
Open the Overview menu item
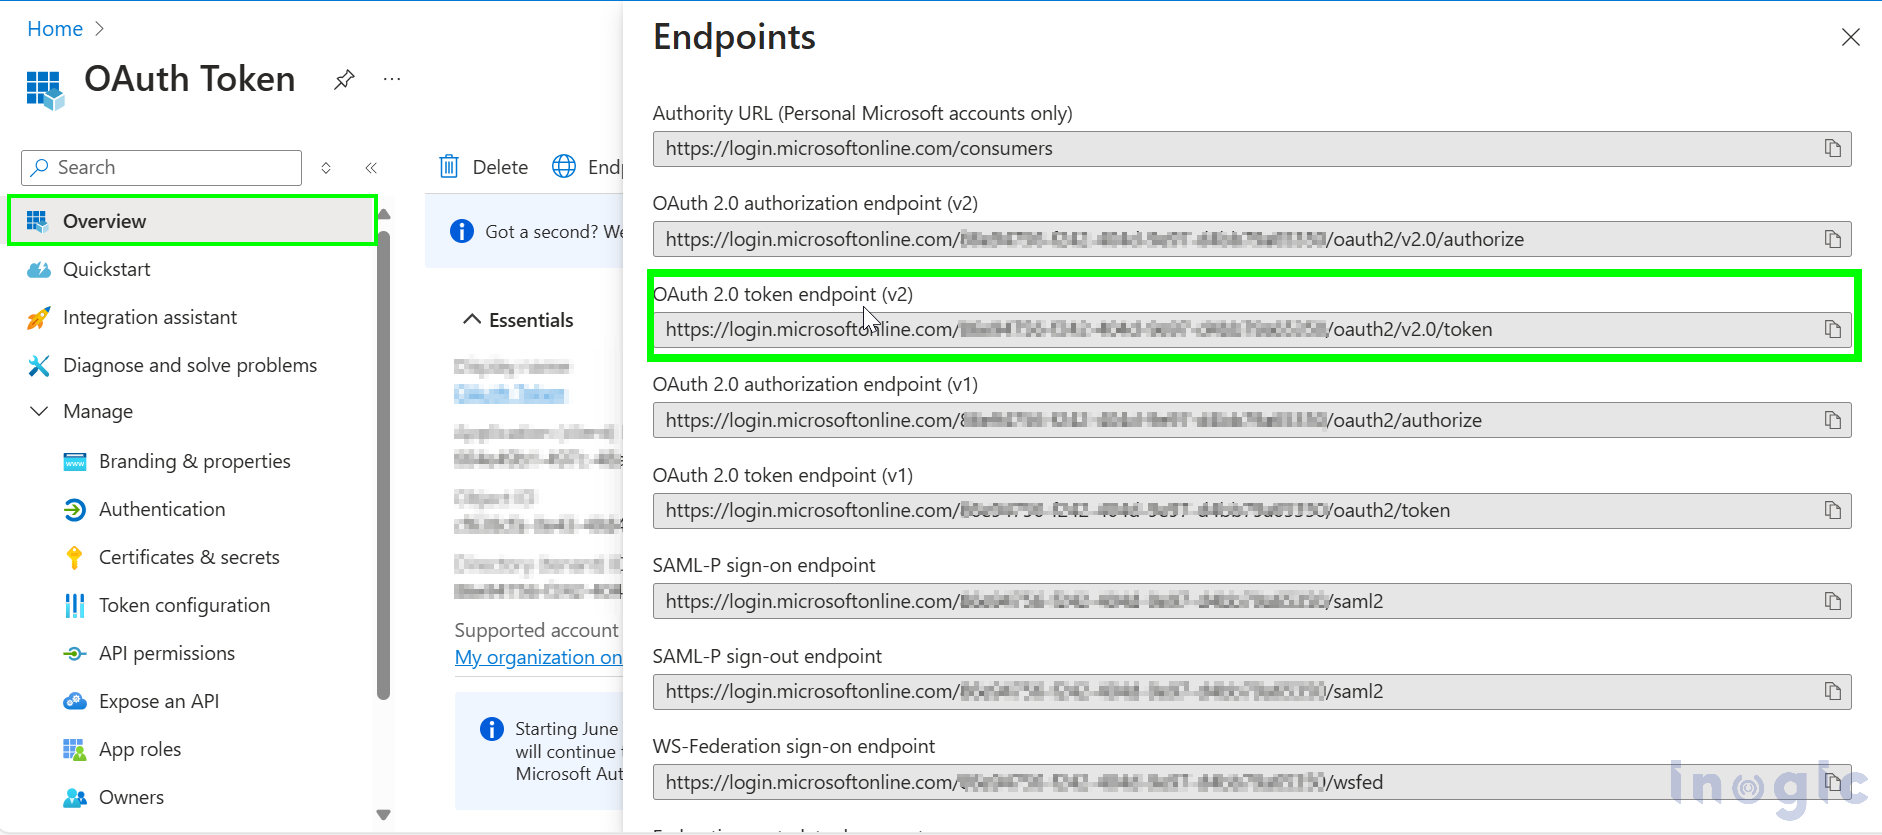192,221
